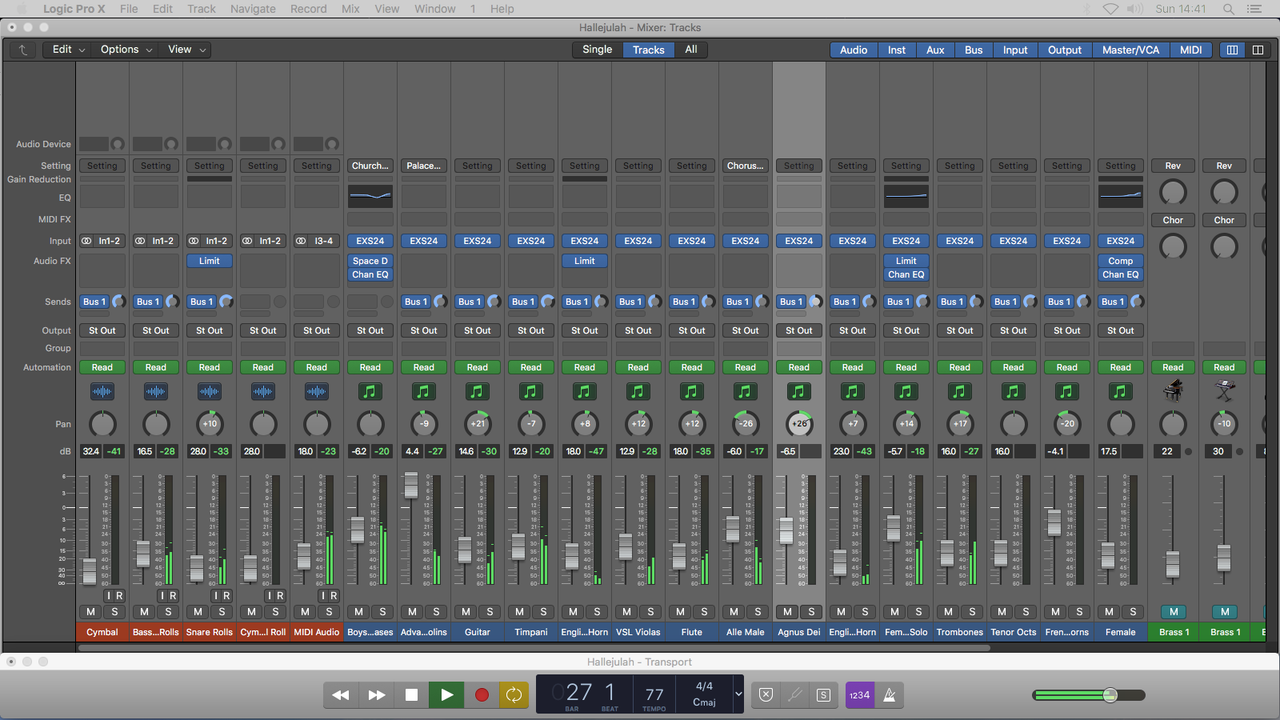Click the Trombones track music note icon
Image resolution: width=1280 pixels, height=720 pixels.
pos(959,392)
